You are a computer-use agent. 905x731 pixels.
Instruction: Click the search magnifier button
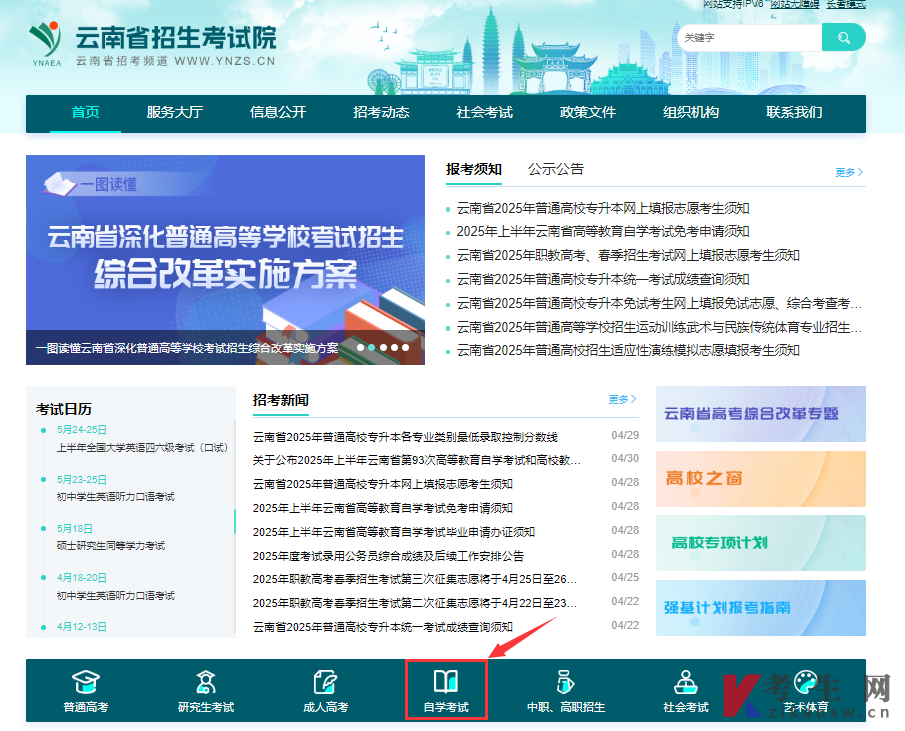tap(843, 38)
